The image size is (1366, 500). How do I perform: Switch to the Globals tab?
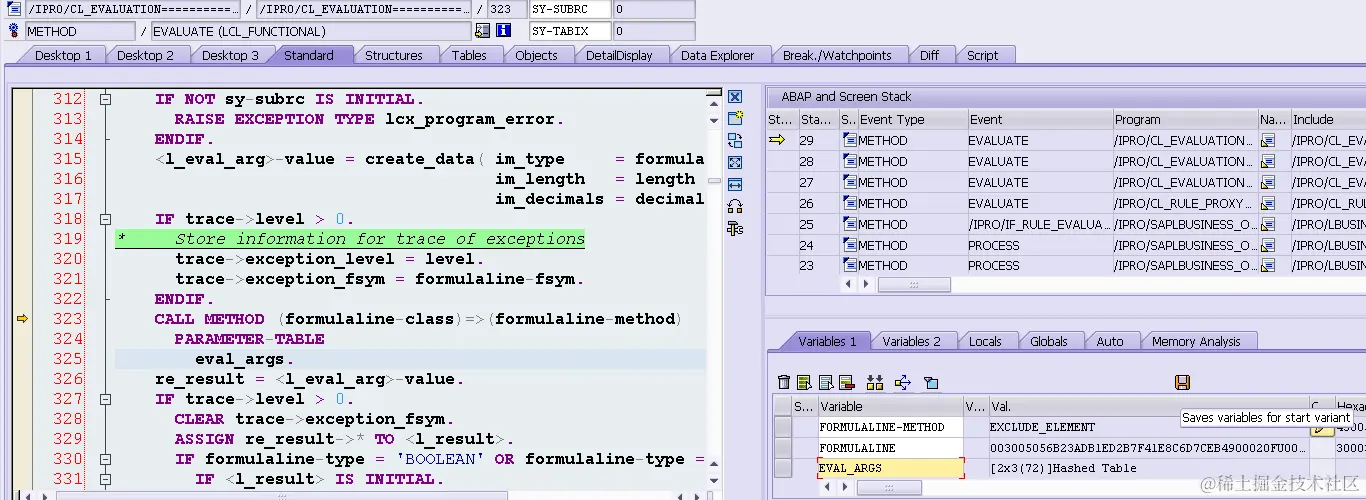pyautogui.click(x=1048, y=341)
